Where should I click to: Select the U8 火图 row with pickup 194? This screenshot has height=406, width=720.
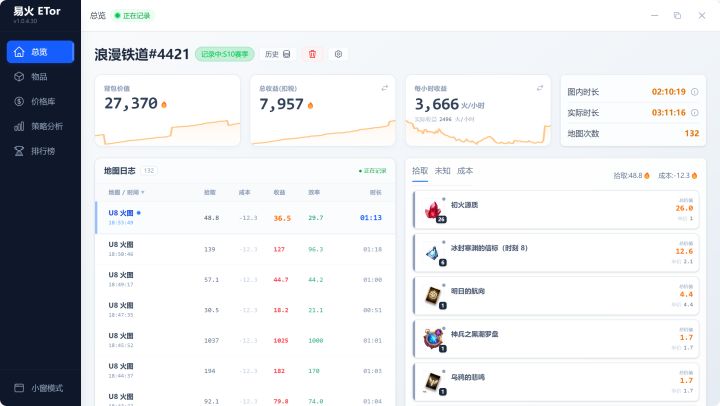tap(245, 371)
